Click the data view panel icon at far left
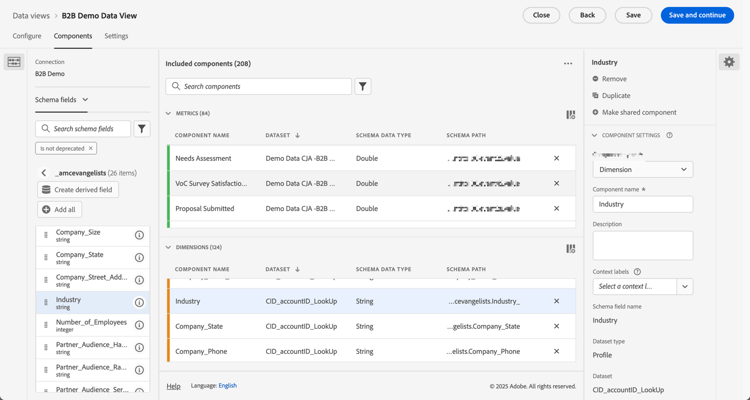750x400 pixels. point(14,63)
